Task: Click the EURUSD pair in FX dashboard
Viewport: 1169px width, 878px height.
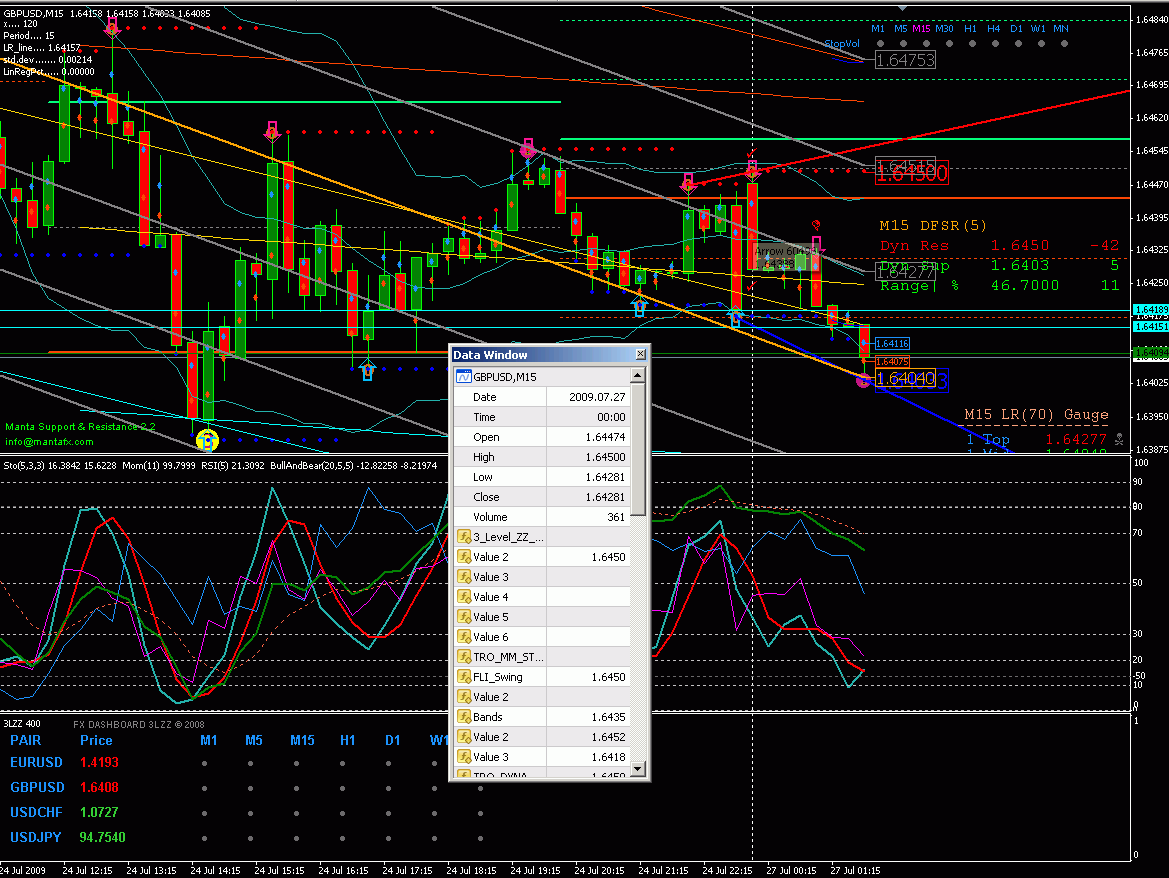Action: pos(39,763)
